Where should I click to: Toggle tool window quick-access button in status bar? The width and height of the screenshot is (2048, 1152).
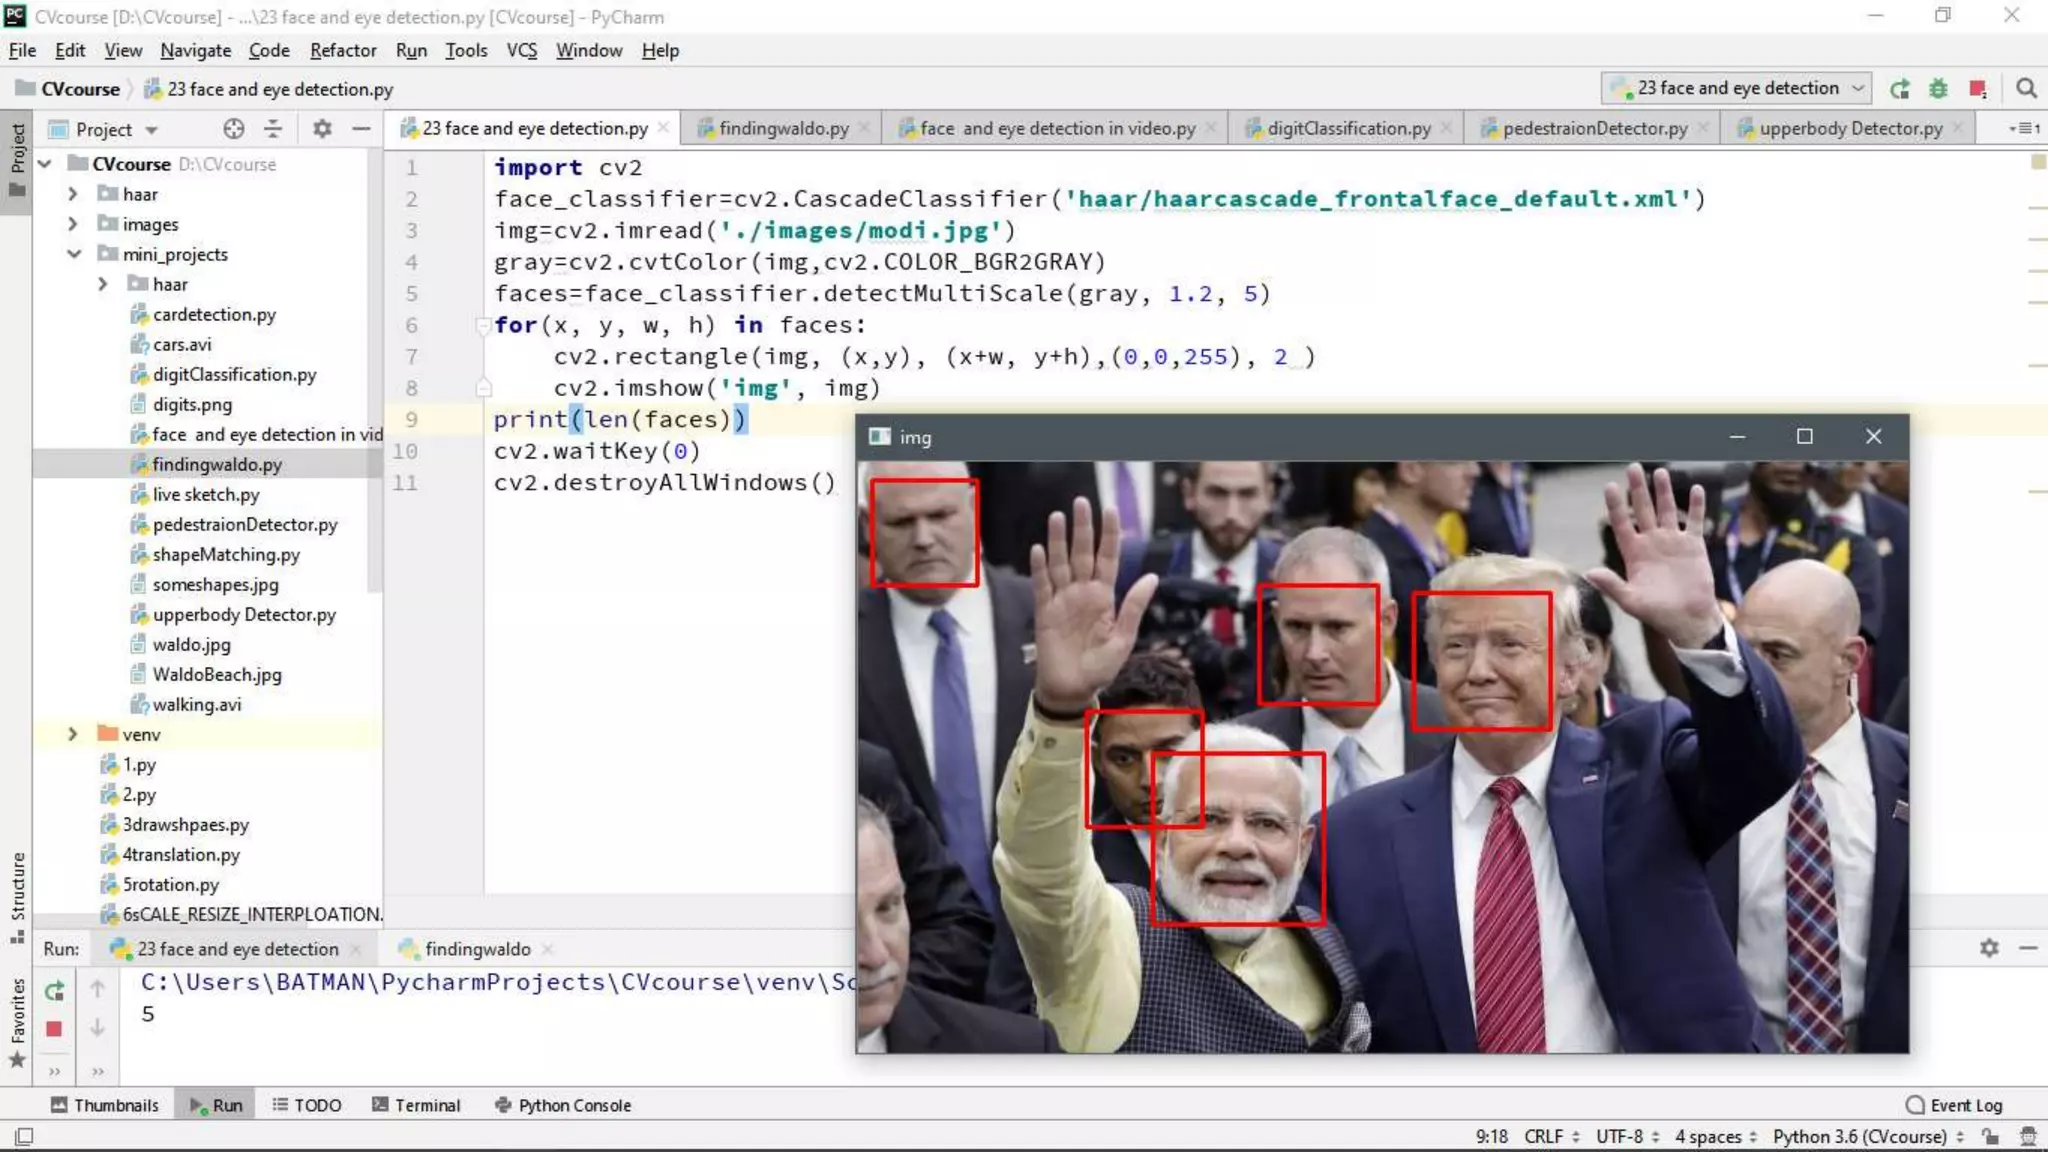pyautogui.click(x=24, y=1137)
